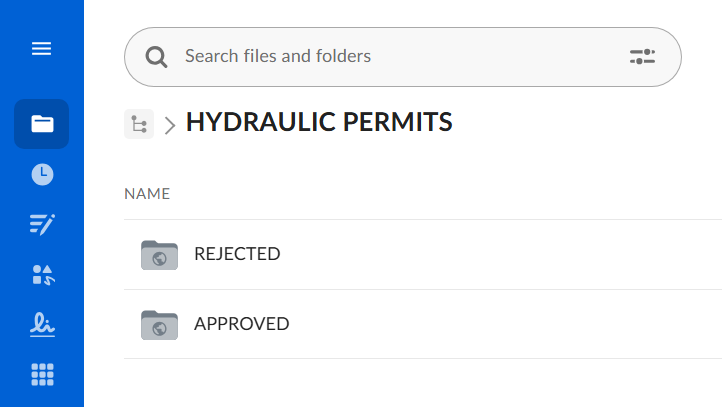Viewport: 722px width, 407px height.
Task: Open the APPROVED folder name link
Action: pyautogui.click(x=241, y=324)
